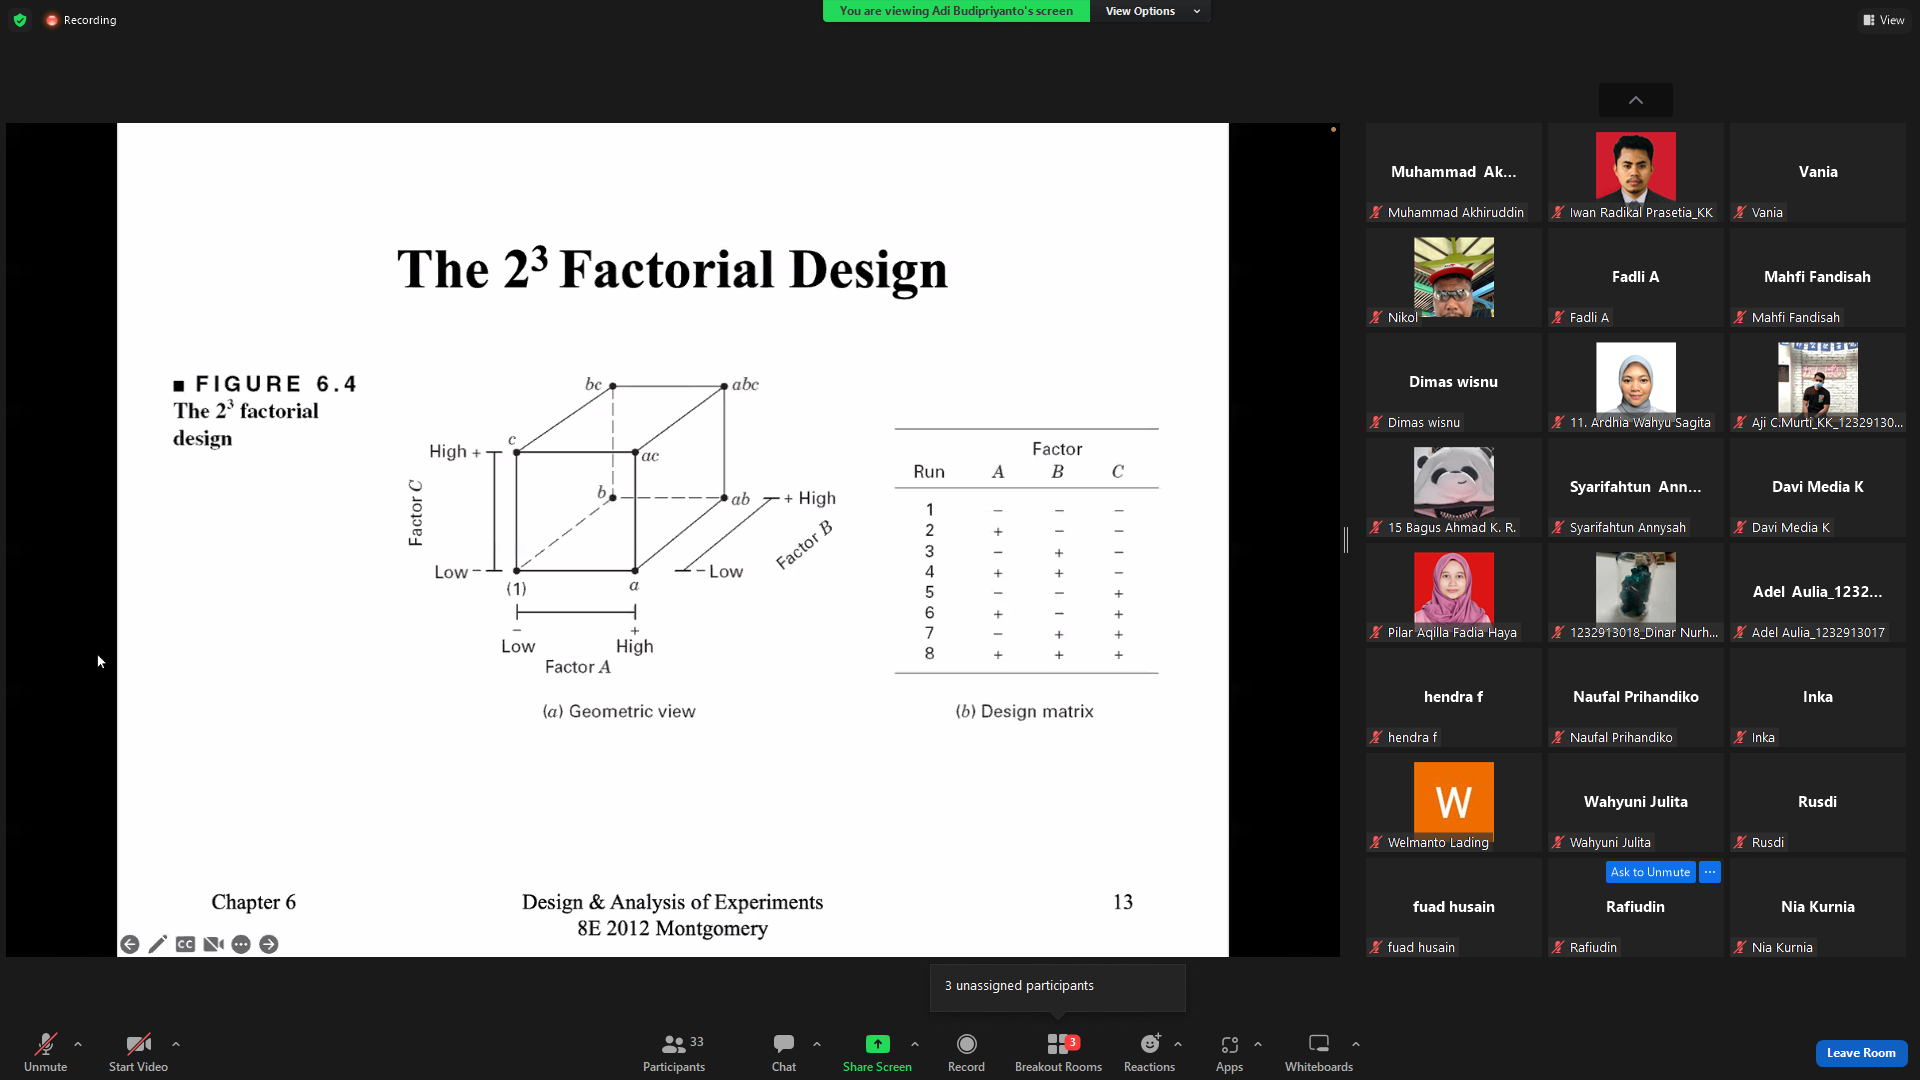Start recording with Record button
This screenshot has height=1080, width=1920.
(966, 1052)
